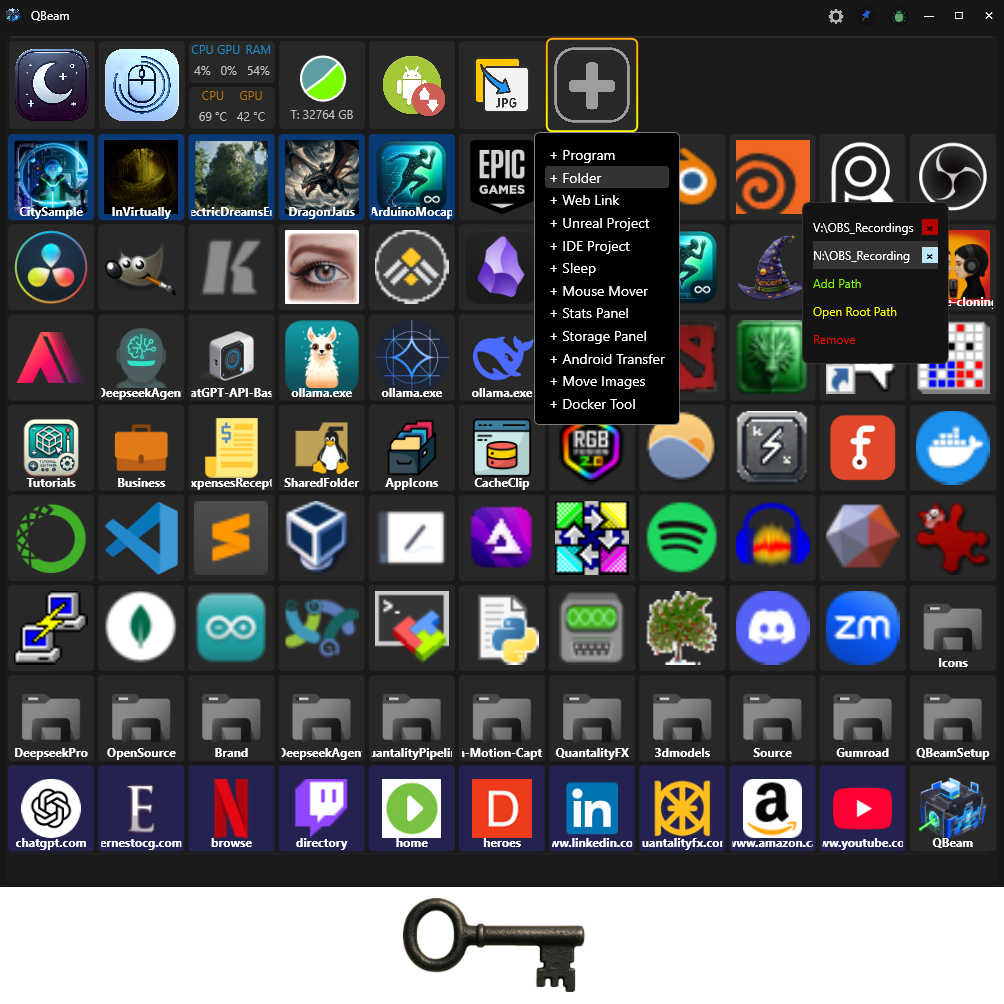Open MongoDB leaf icon

[x=142, y=628]
